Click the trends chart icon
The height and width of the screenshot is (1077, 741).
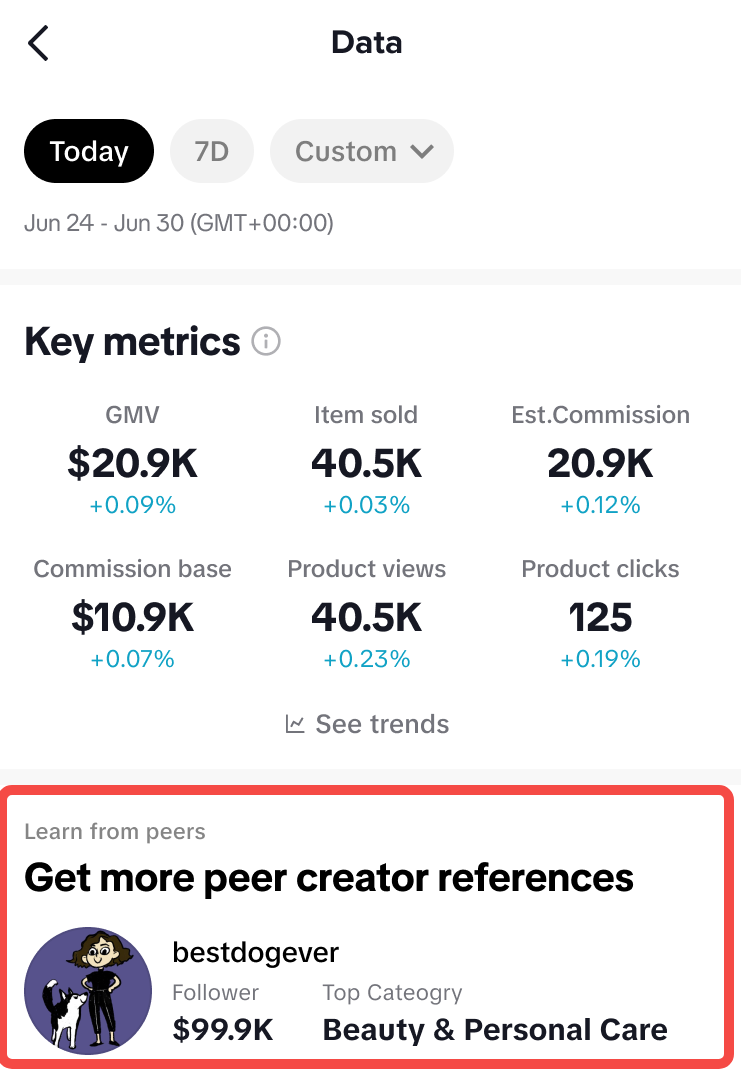coord(295,724)
